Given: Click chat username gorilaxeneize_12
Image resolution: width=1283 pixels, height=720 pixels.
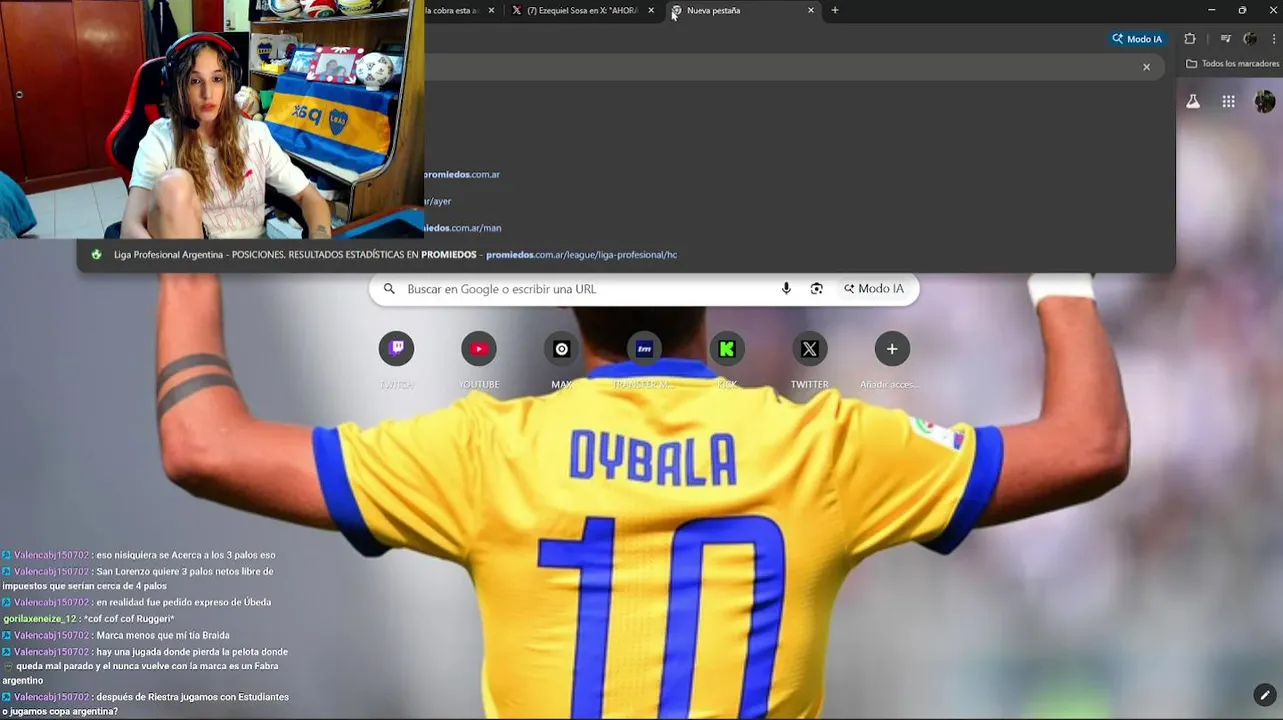Looking at the screenshot, I should click(x=40, y=619).
